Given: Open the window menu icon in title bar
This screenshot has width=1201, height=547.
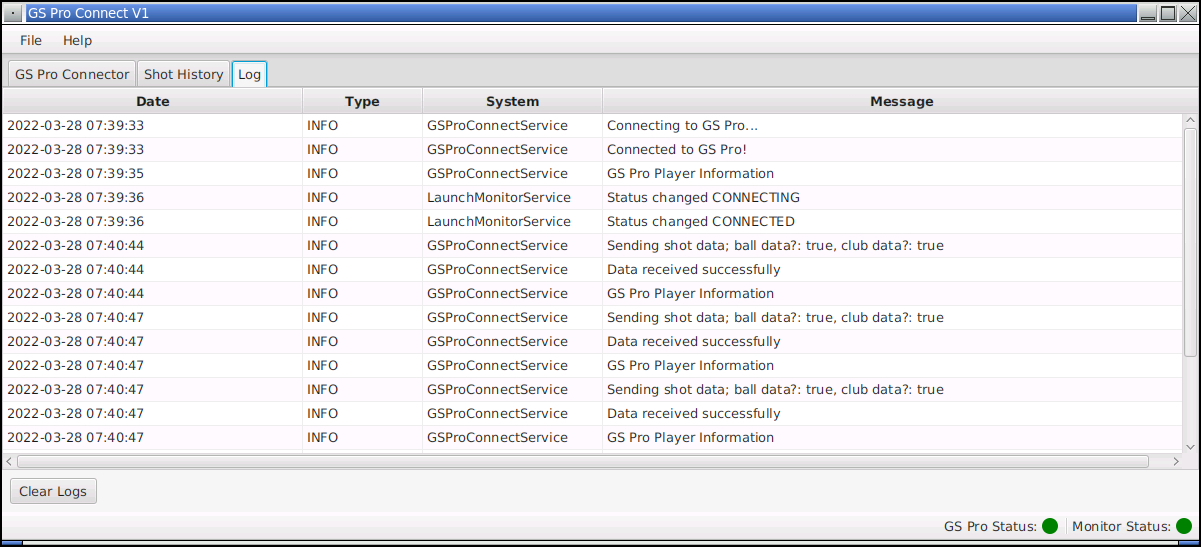Looking at the screenshot, I should tap(13, 13).
